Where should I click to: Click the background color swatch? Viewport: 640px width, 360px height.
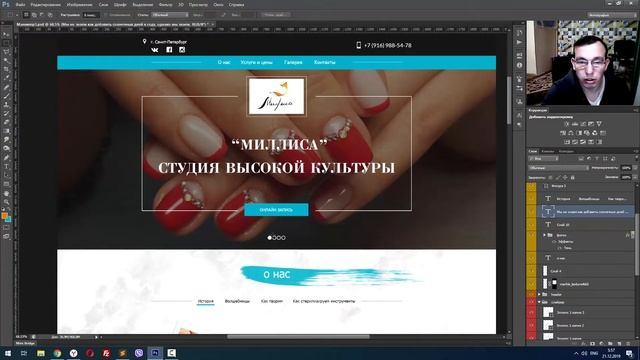pos(9,220)
